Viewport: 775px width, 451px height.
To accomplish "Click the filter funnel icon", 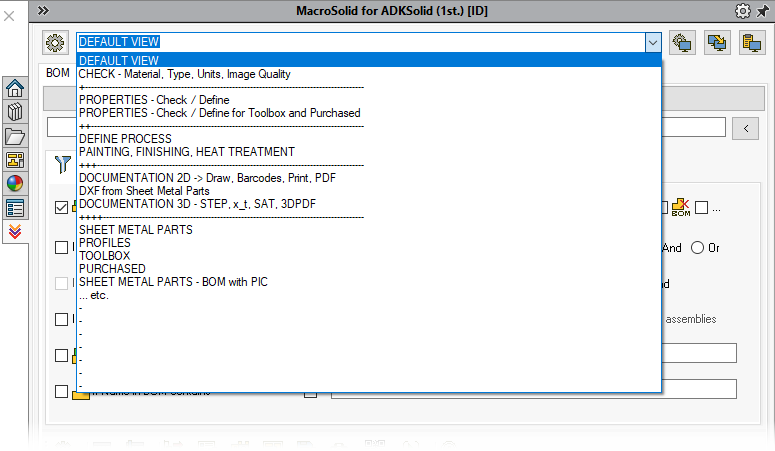I will pos(63,165).
